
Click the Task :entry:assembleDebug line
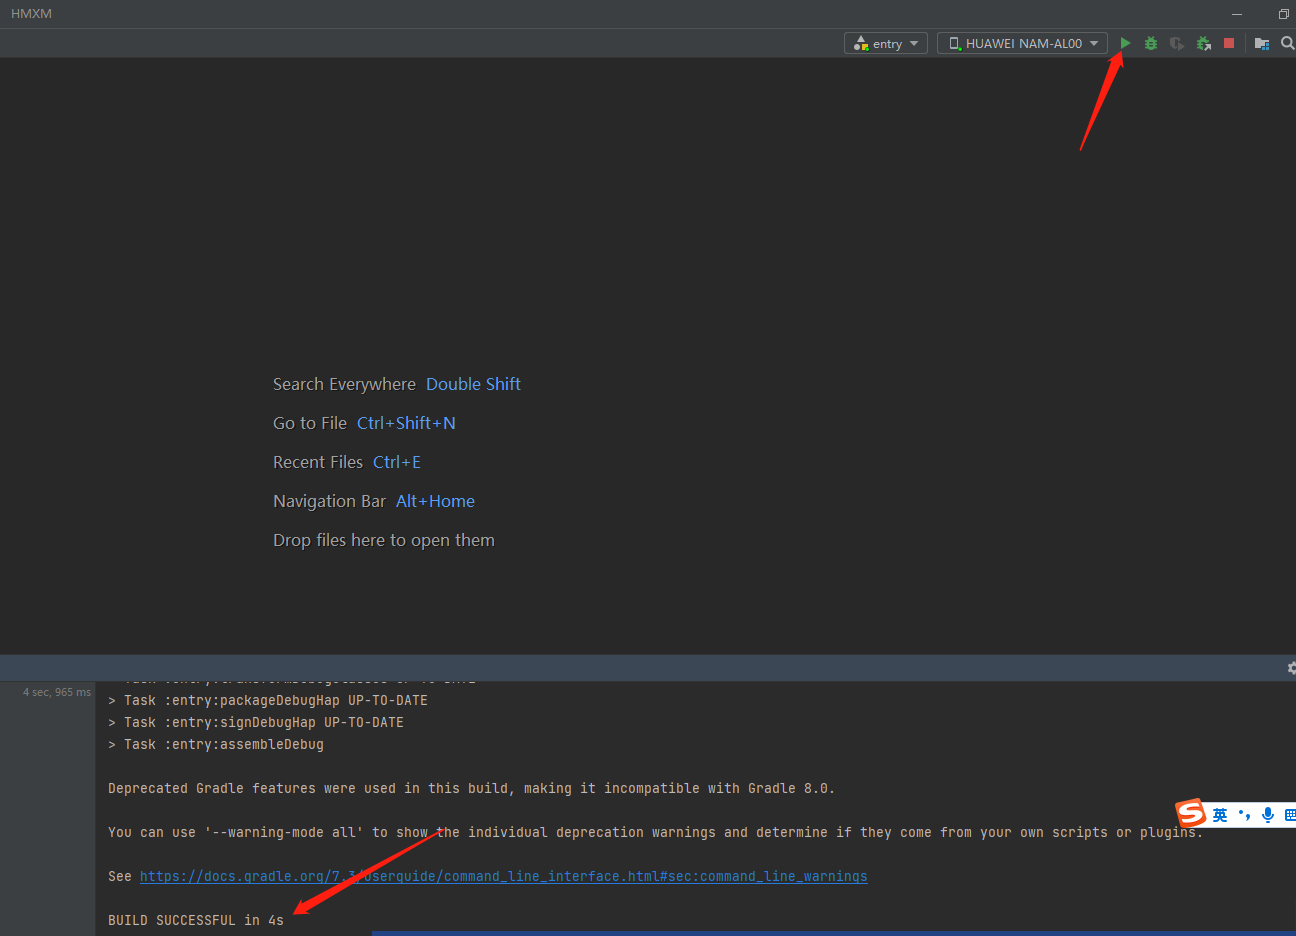tap(216, 744)
